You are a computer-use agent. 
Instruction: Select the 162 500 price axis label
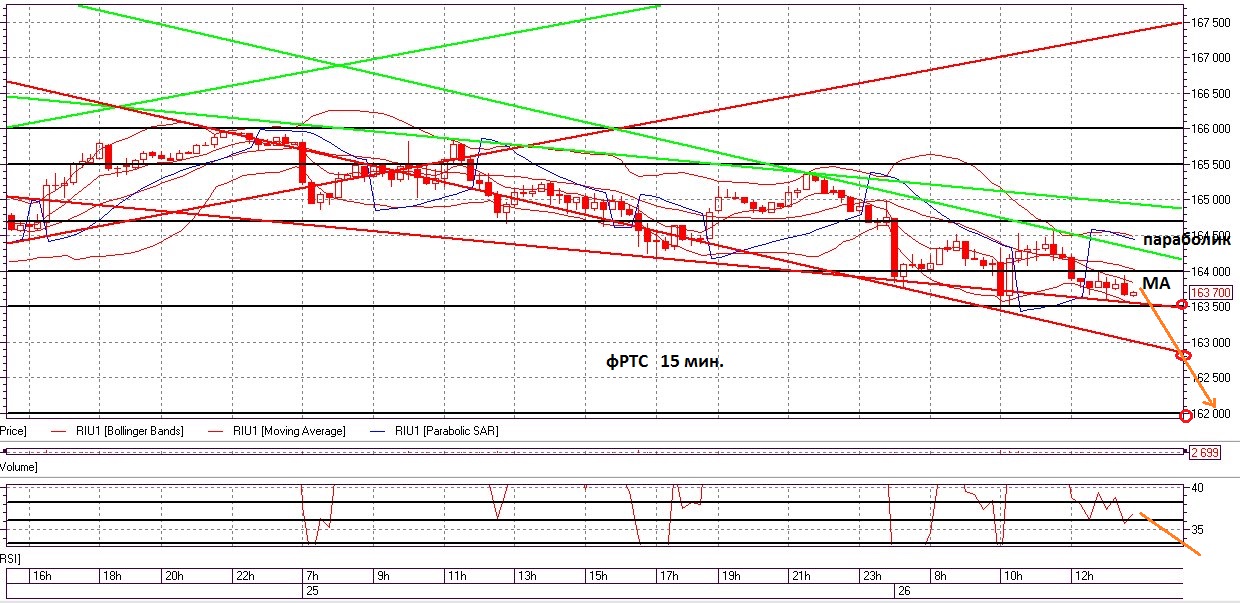pos(1210,378)
